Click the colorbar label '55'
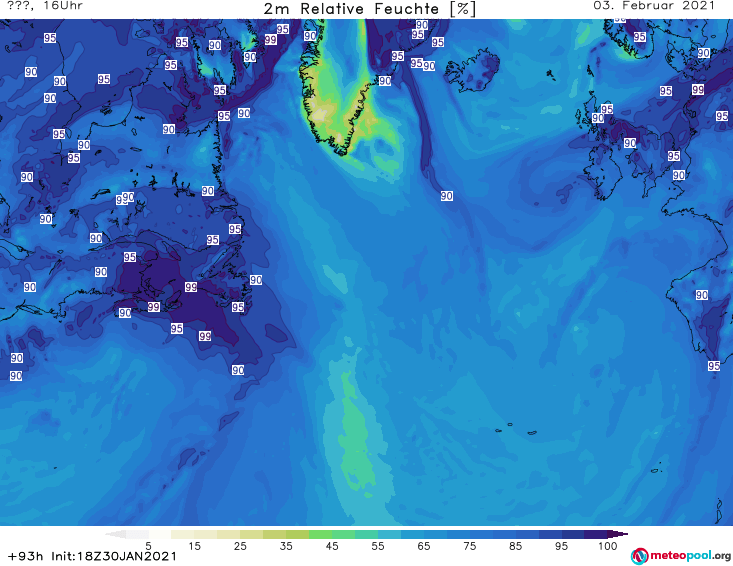Image resolution: width=733 pixels, height=566 pixels. pyautogui.click(x=377, y=545)
